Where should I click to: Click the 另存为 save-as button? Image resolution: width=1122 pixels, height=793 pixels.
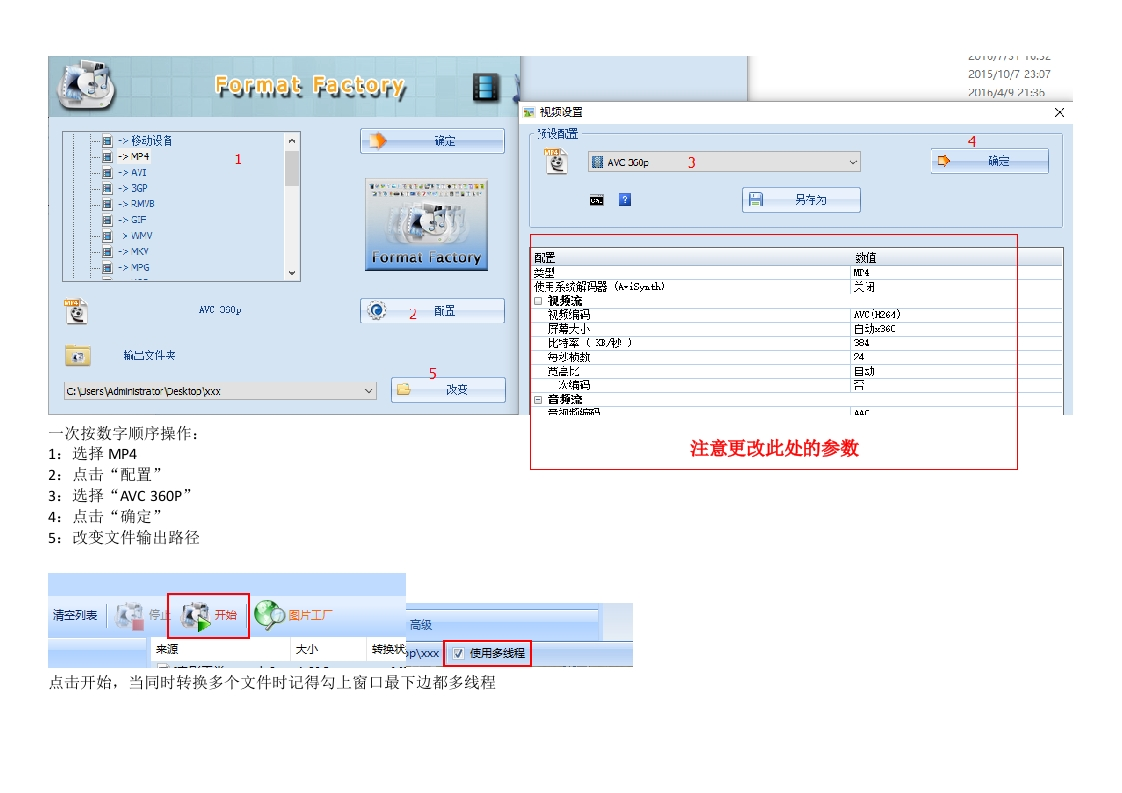tap(801, 200)
